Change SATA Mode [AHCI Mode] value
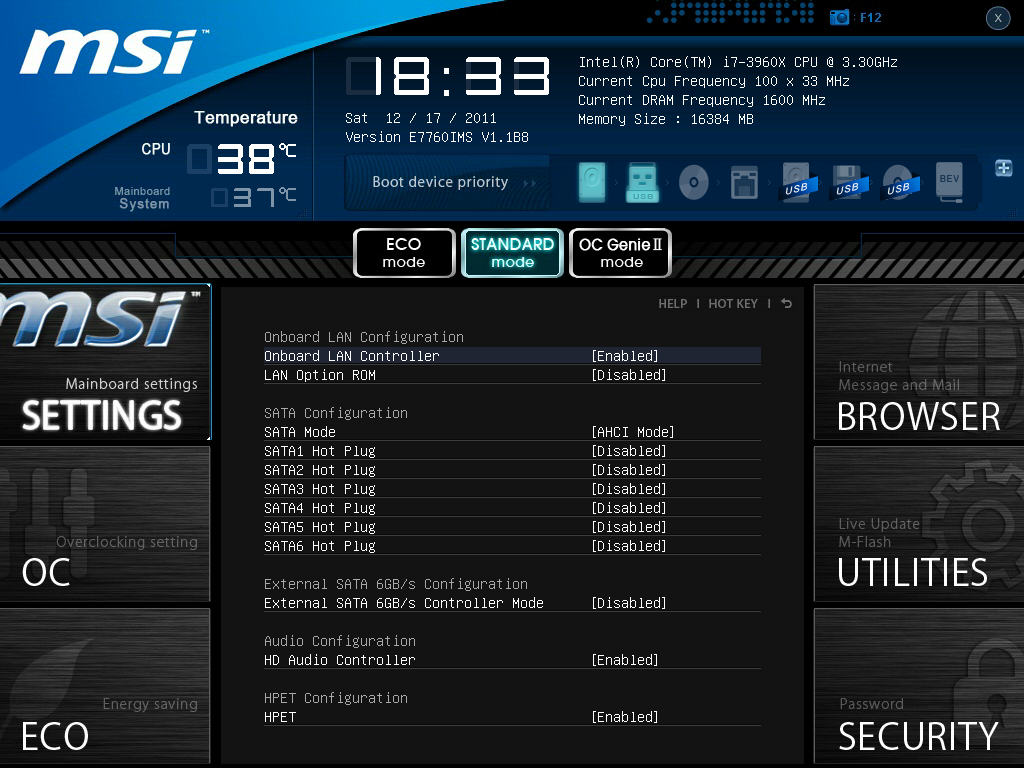Screen dimensions: 1024x768 [x=633, y=432]
